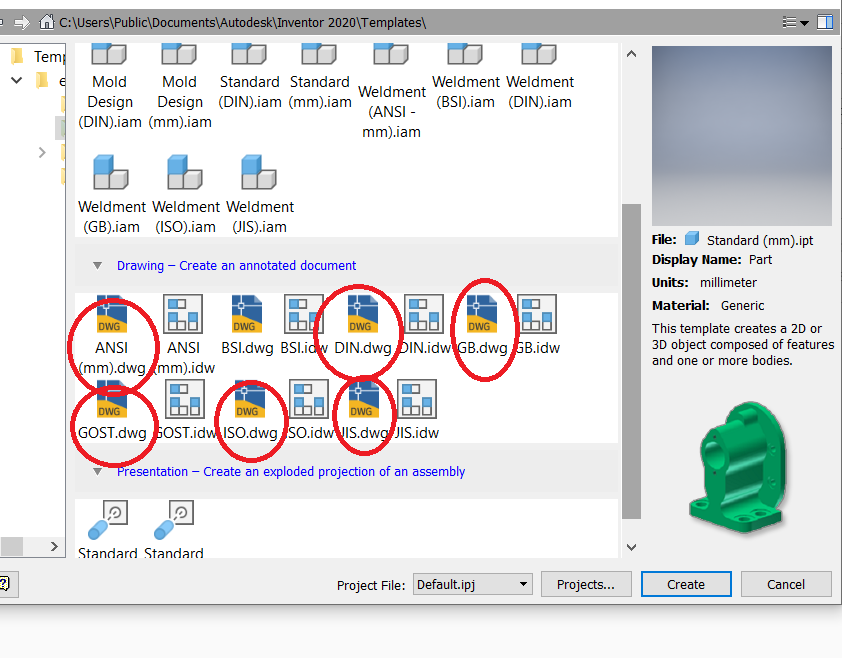842x658 pixels.
Task: Choose the DIN.dwg drawing template
Action: [363, 325]
